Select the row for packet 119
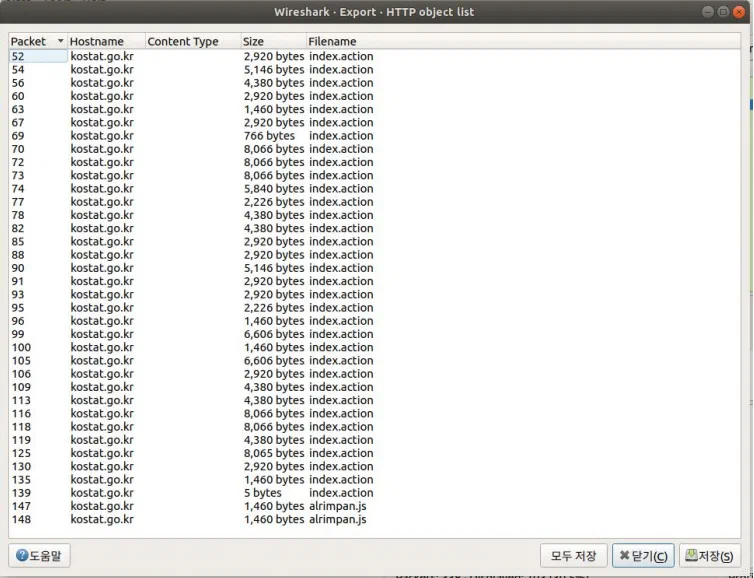The width and height of the screenshot is (754, 578). tap(375, 440)
